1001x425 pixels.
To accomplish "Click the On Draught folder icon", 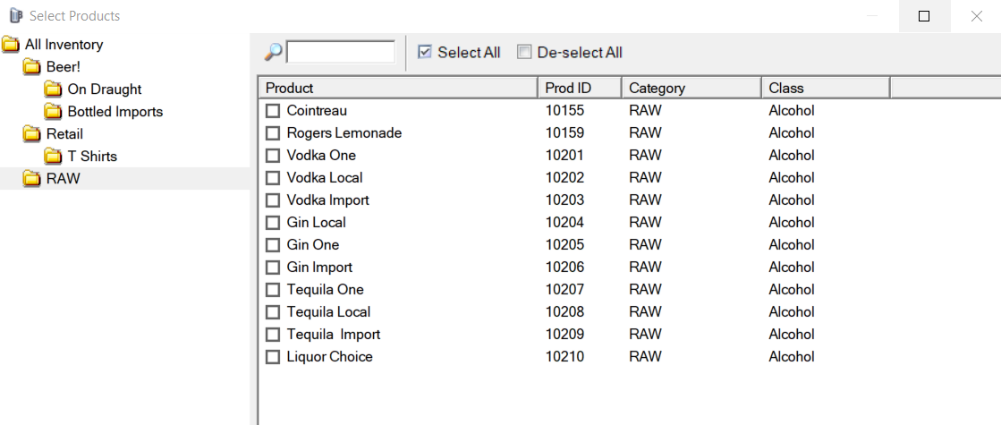I will pos(53,89).
